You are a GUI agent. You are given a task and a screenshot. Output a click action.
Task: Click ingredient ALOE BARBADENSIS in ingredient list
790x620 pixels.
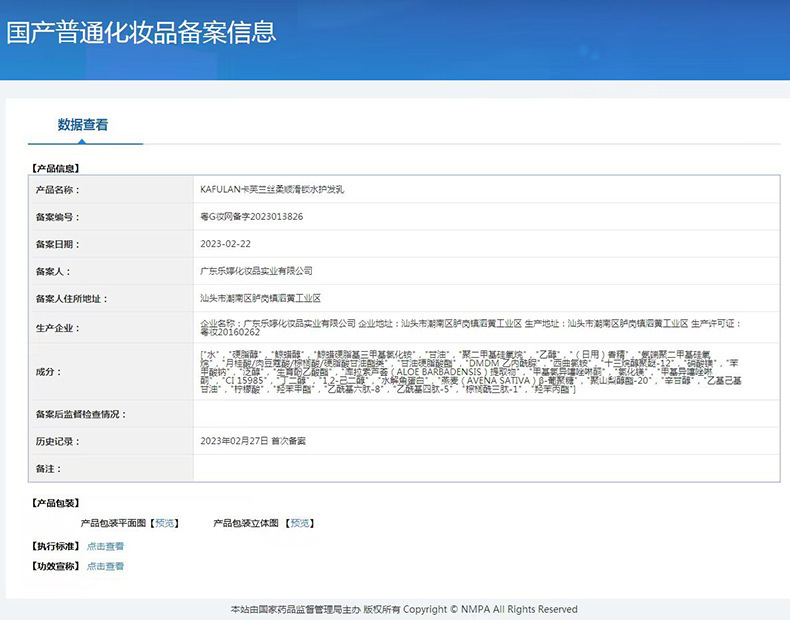tap(439, 372)
